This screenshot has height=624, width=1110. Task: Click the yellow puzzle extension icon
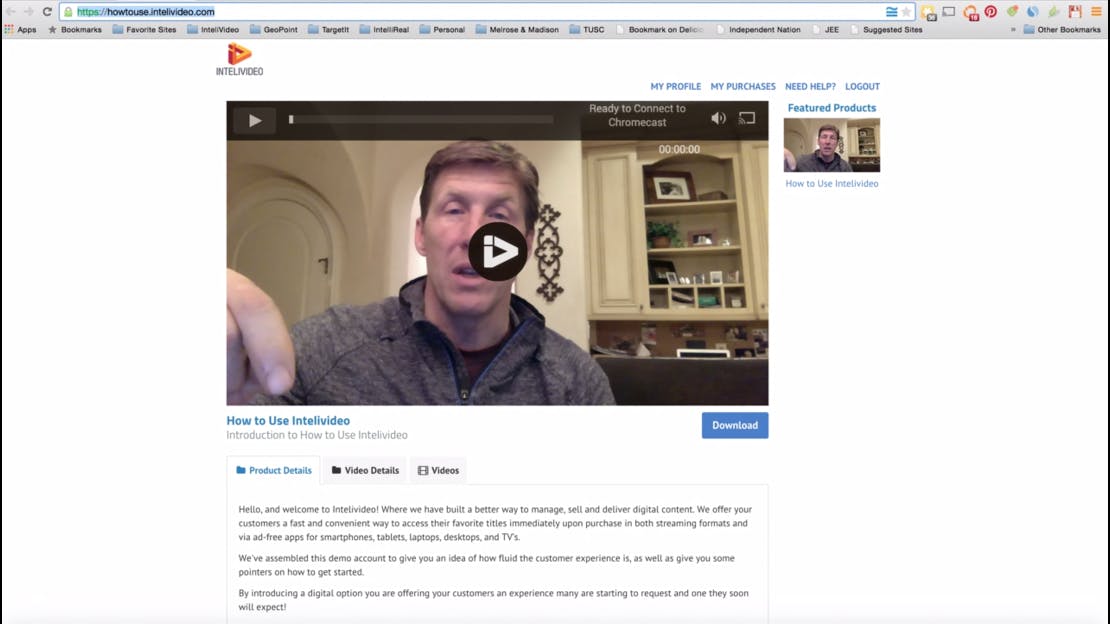[x=928, y=12]
